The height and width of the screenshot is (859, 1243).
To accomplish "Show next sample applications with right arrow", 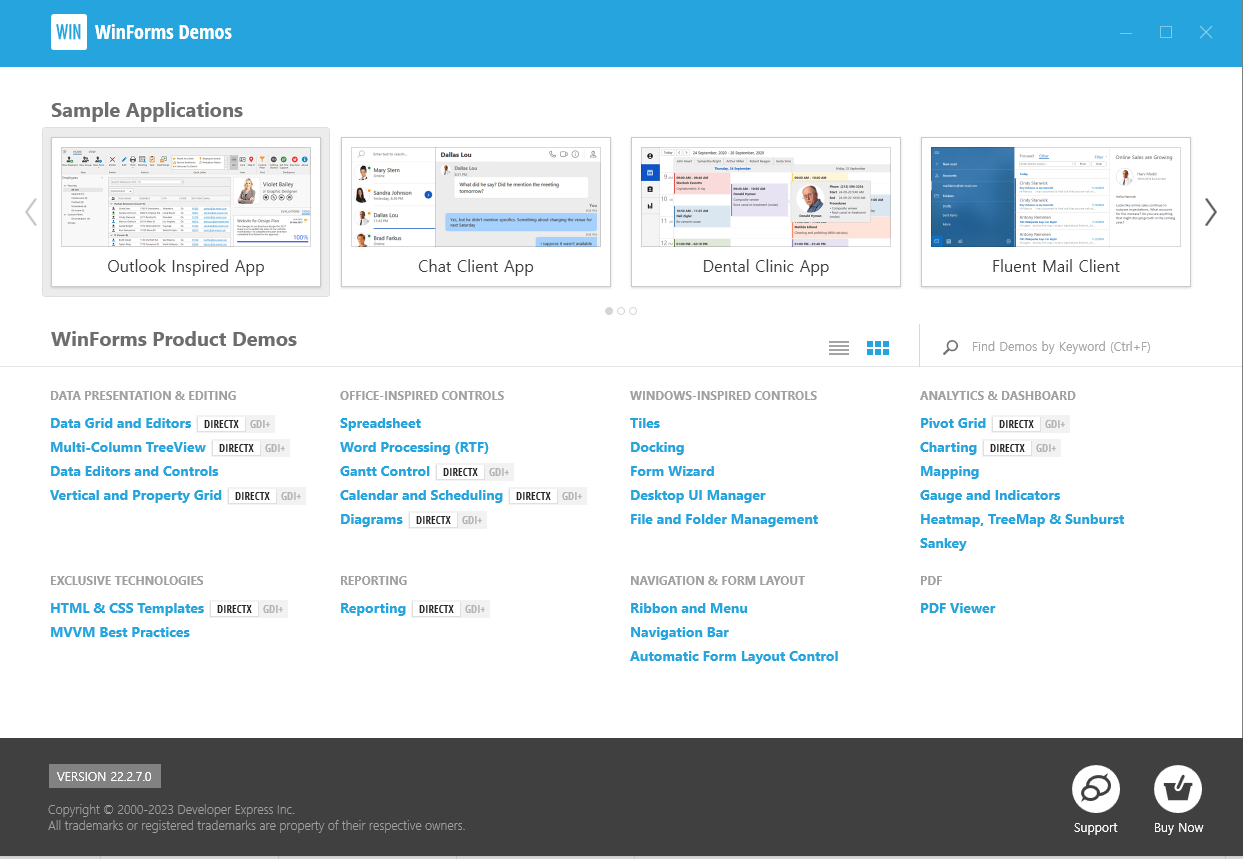I will tap(1211, 212).
